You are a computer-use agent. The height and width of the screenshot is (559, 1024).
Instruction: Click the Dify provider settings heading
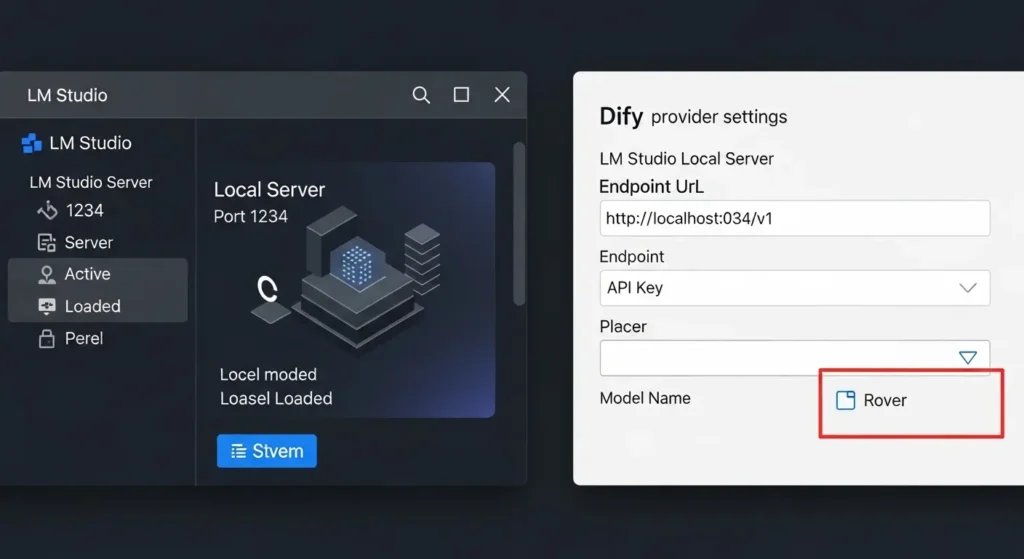[693, 117]
